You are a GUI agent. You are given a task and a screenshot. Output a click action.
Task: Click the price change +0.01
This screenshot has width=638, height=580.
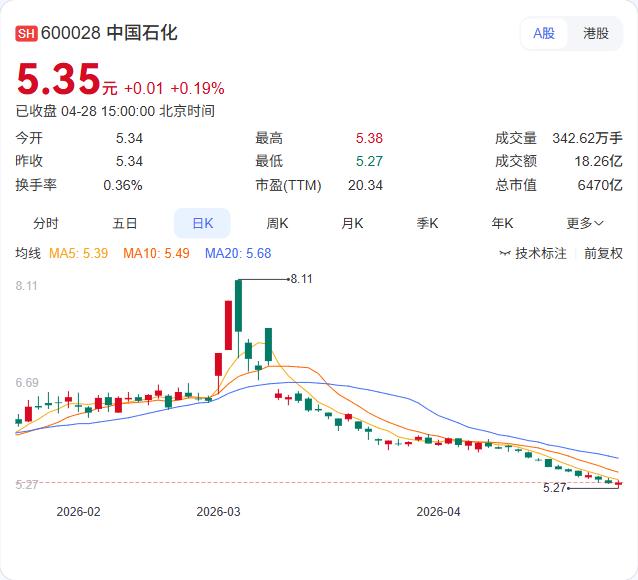pyautogui.click(x=144, y=88)
